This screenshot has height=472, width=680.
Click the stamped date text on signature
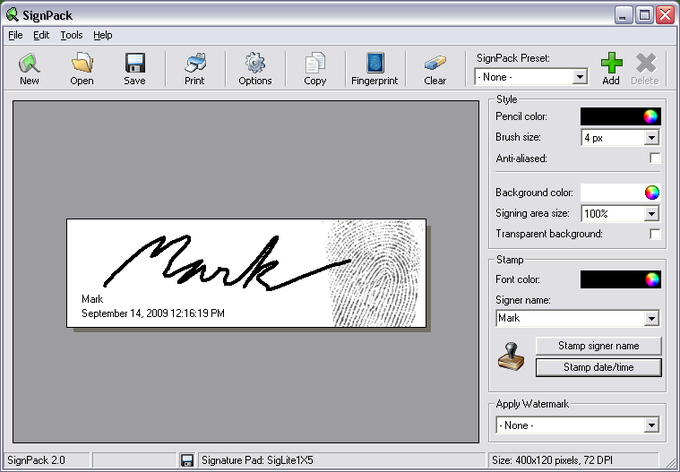click(153, 313)
